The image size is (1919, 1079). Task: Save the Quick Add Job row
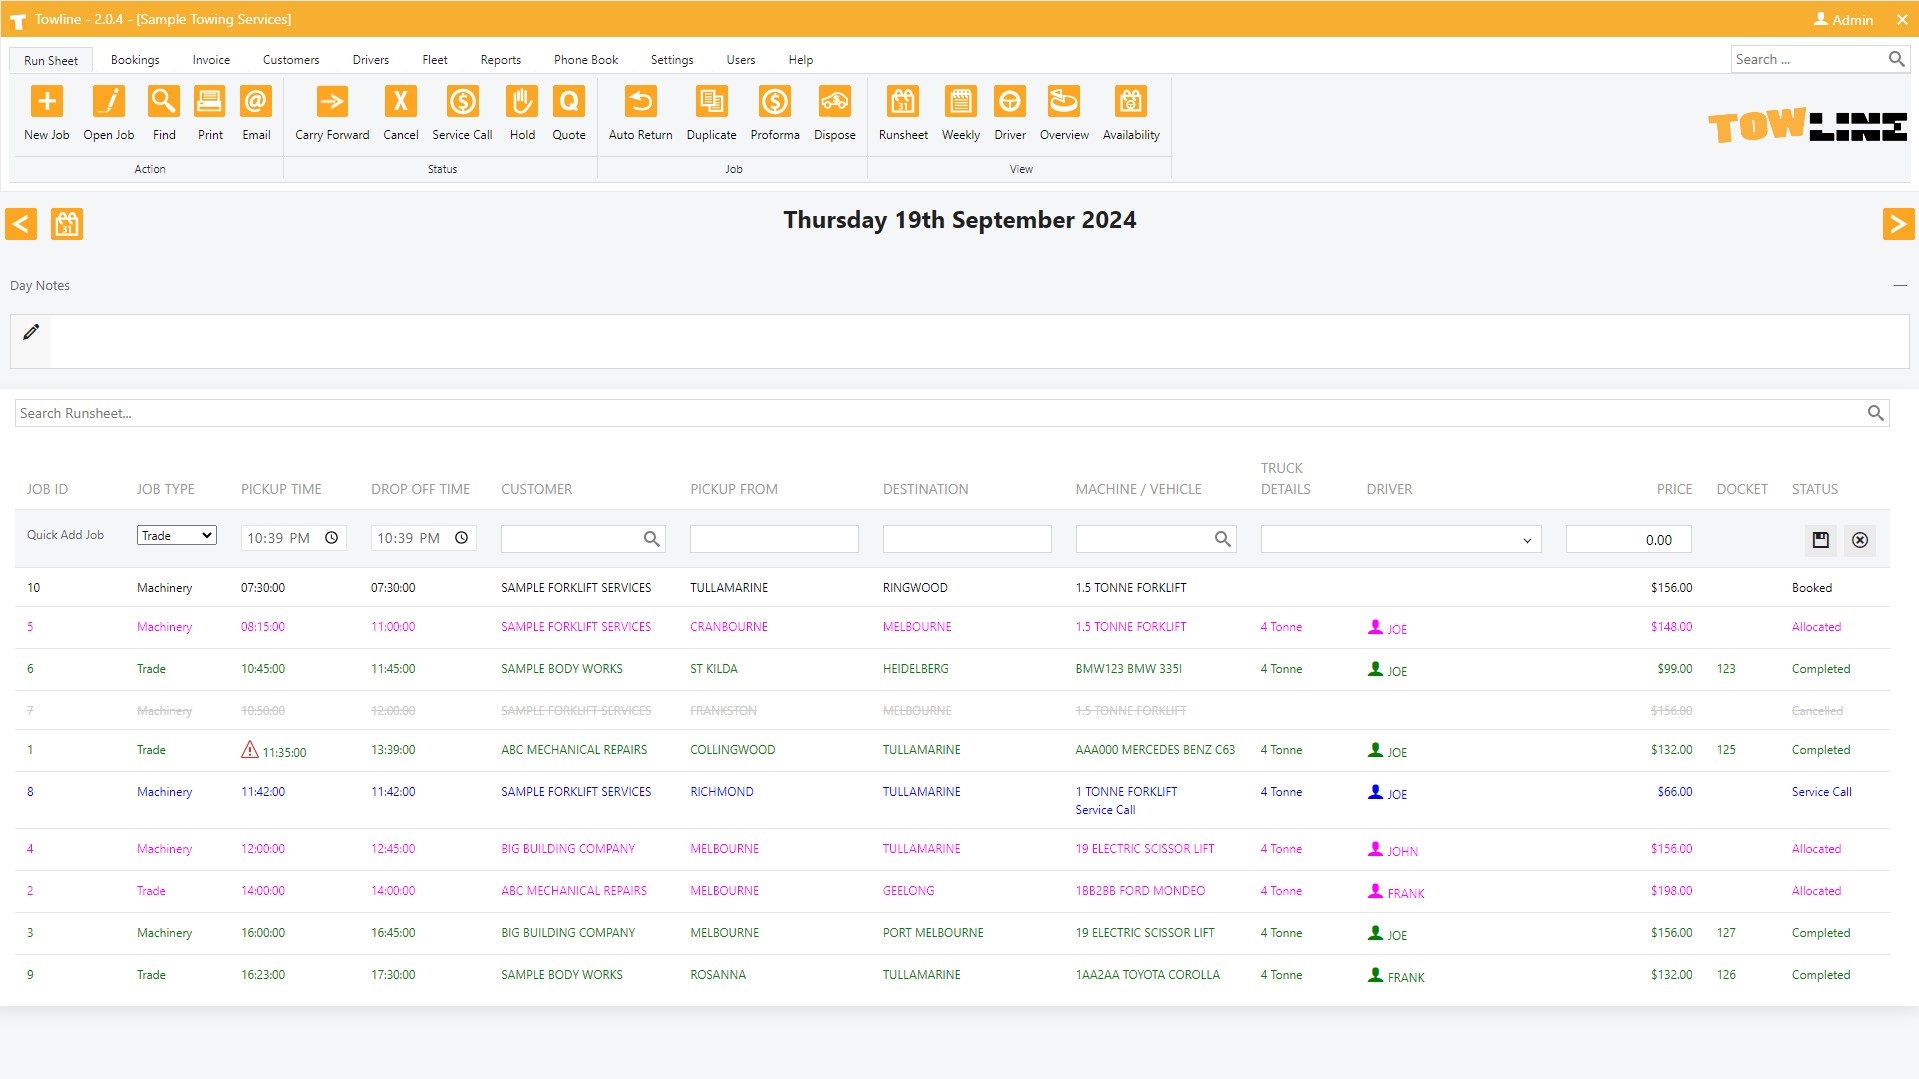point(1820,540)
